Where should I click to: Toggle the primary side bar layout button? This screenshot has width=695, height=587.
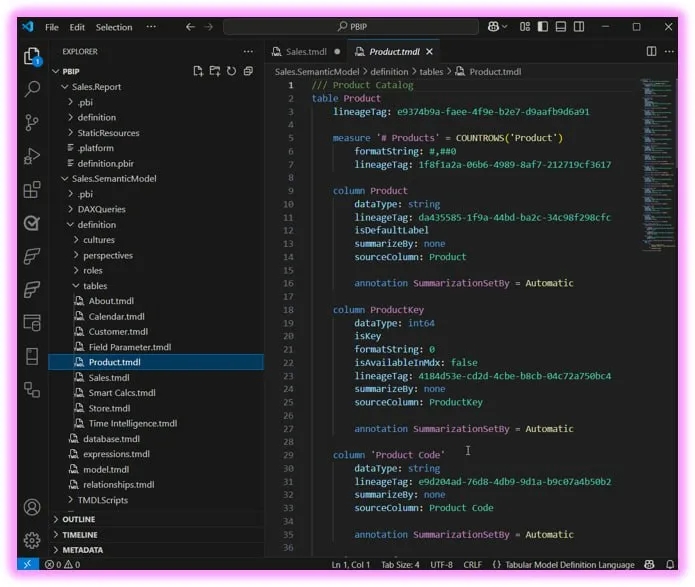click(543, 27)
